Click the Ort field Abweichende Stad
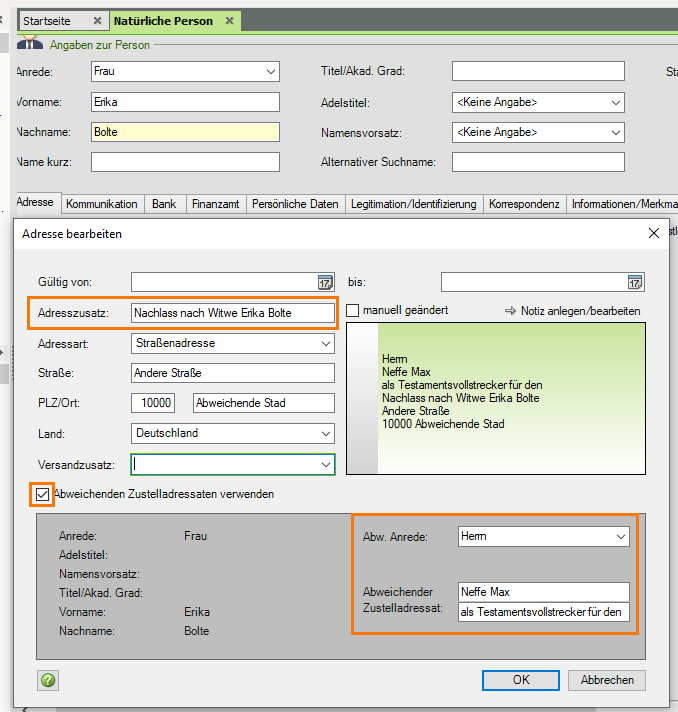This screenshot has width=678, height=712. click(264, 403)
